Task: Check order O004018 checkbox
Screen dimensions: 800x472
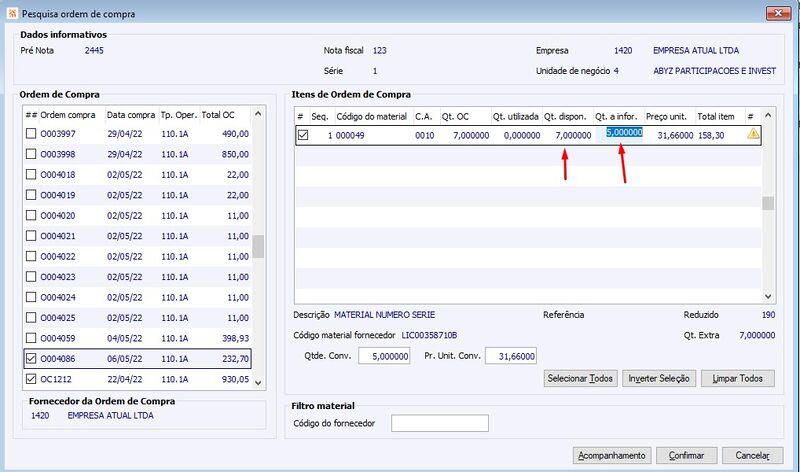Action: coord(31,175)
